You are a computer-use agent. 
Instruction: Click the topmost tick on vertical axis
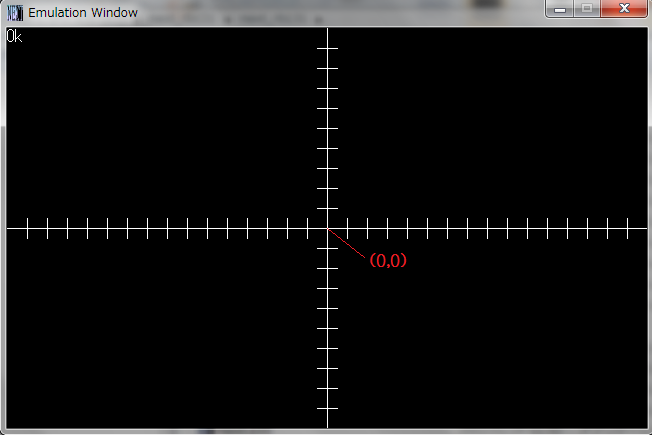[328, 48]
